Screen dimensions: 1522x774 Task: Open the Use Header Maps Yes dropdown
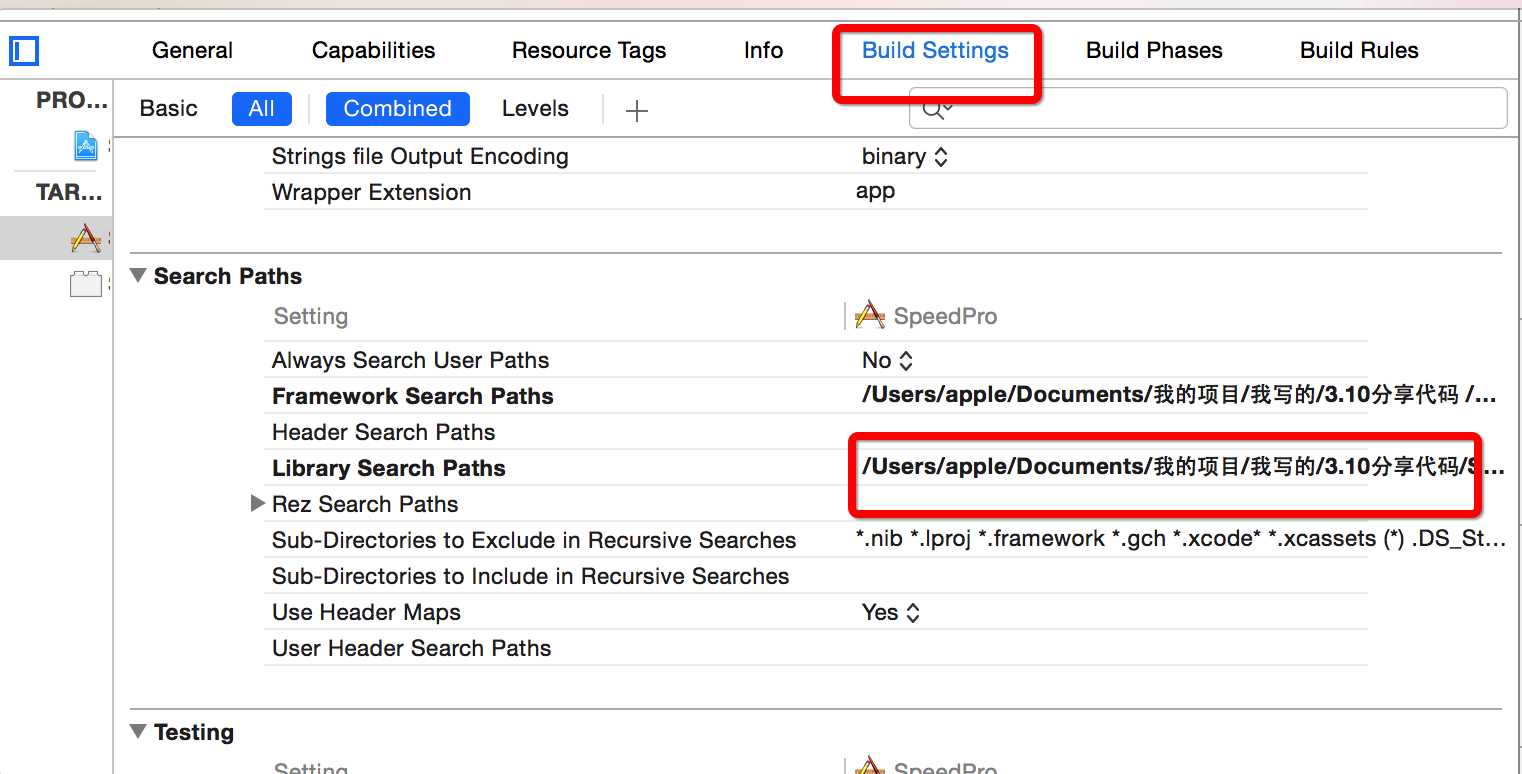(x=890, y=613)
